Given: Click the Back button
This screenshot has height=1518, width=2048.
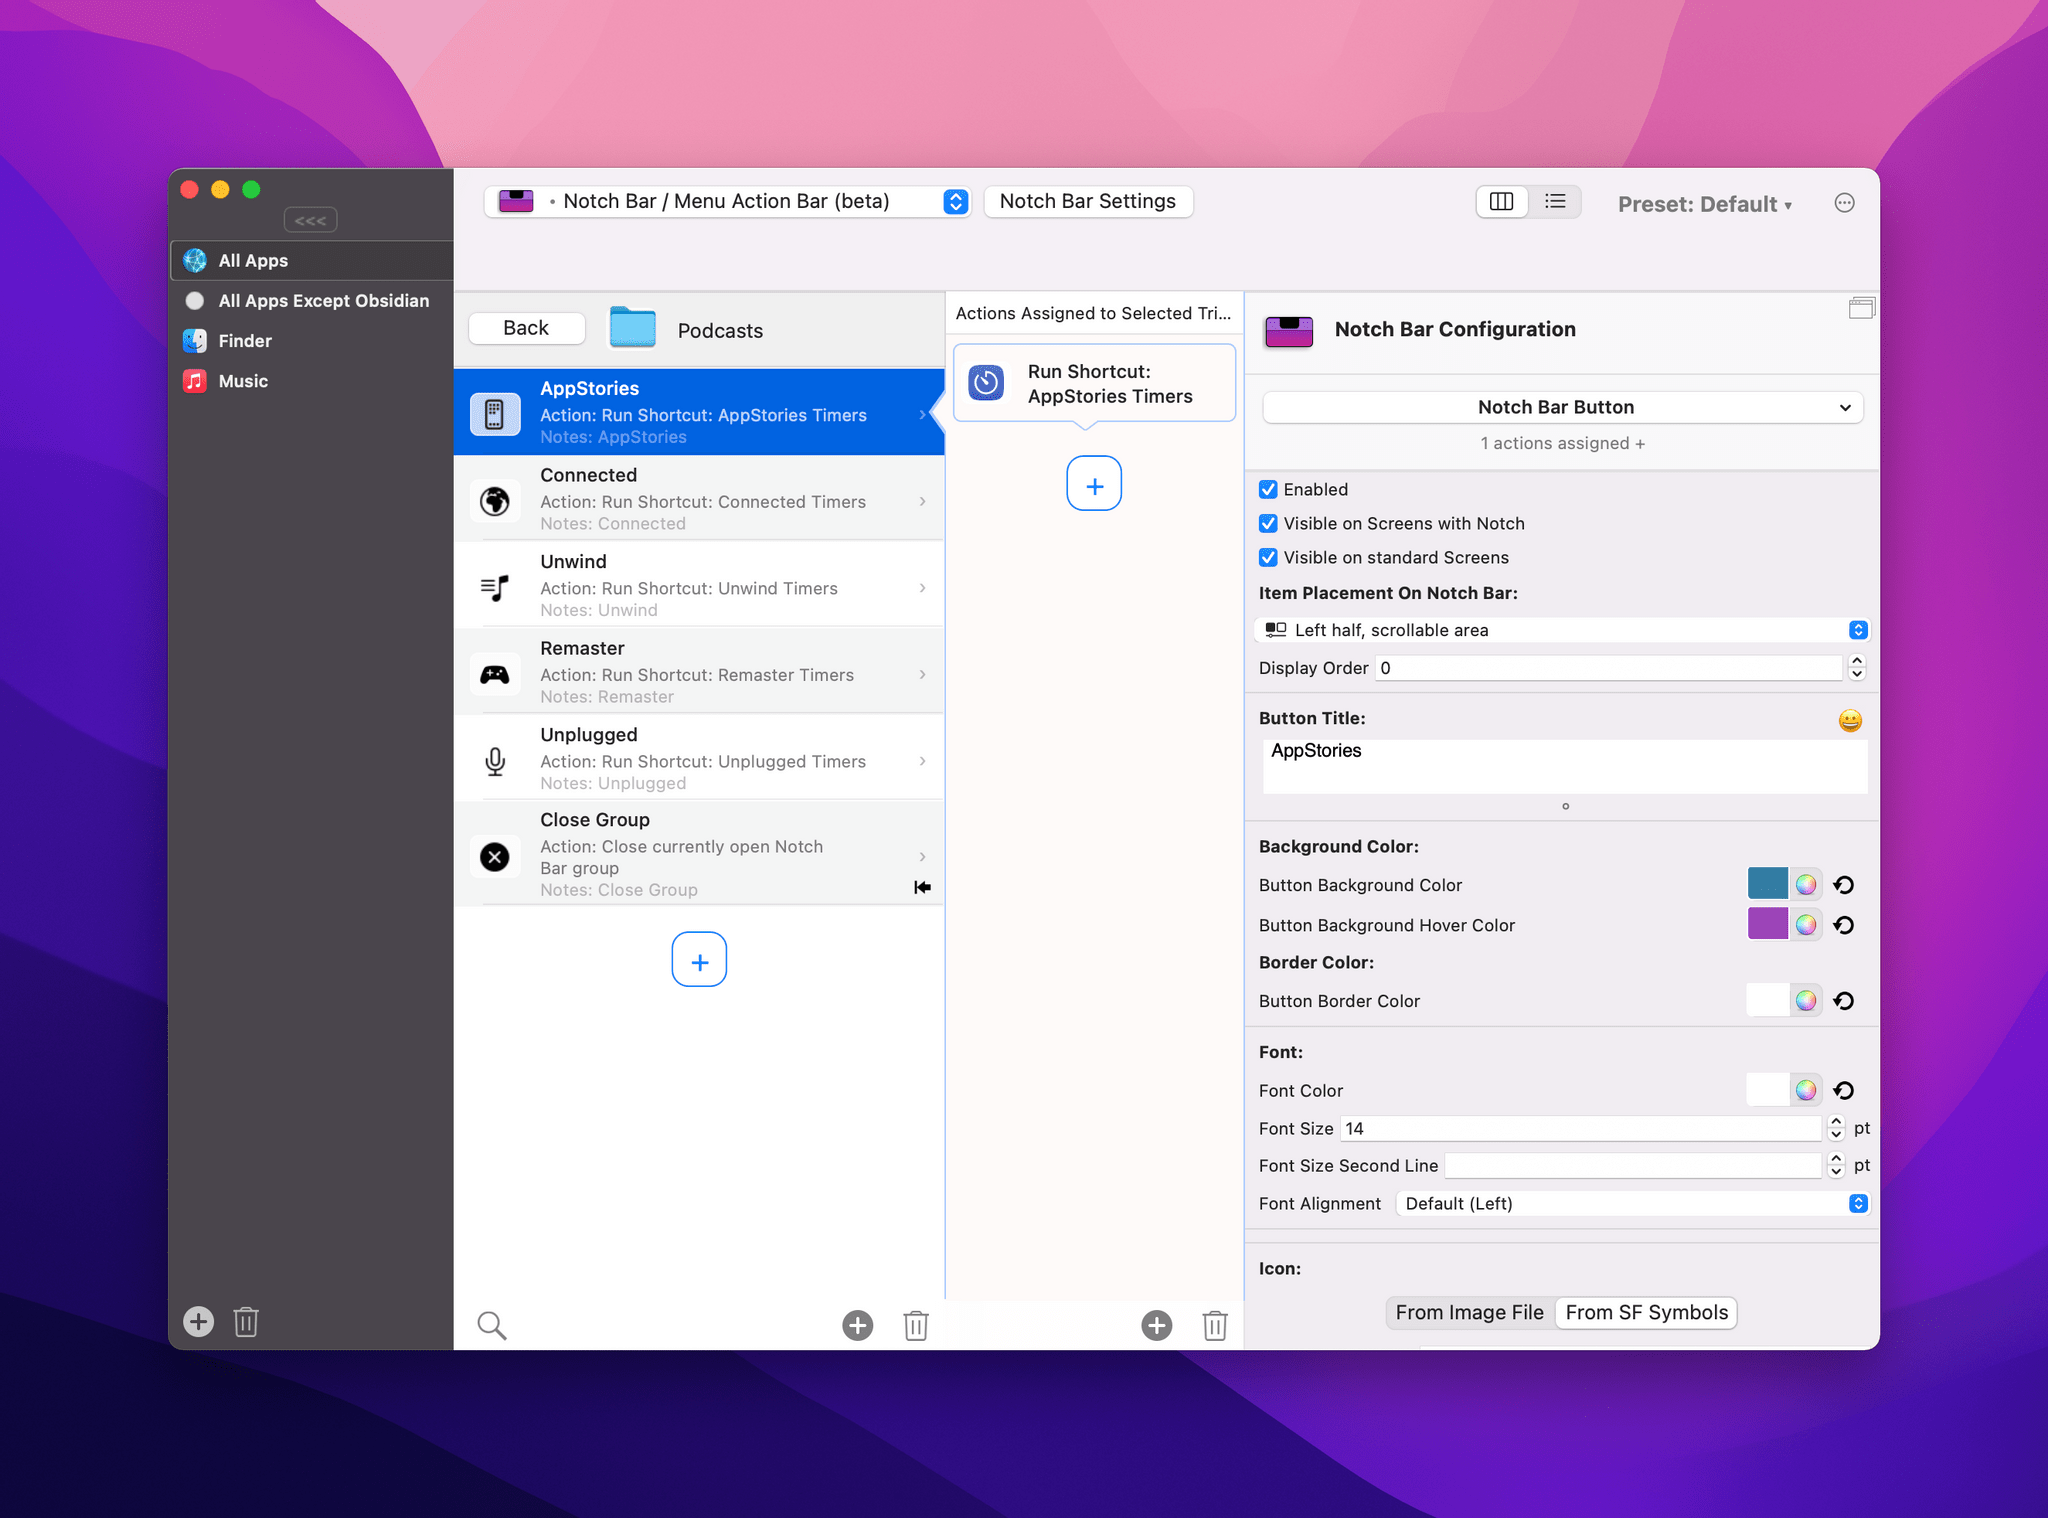Looking at the screenshot, I should tap(526, 328).
